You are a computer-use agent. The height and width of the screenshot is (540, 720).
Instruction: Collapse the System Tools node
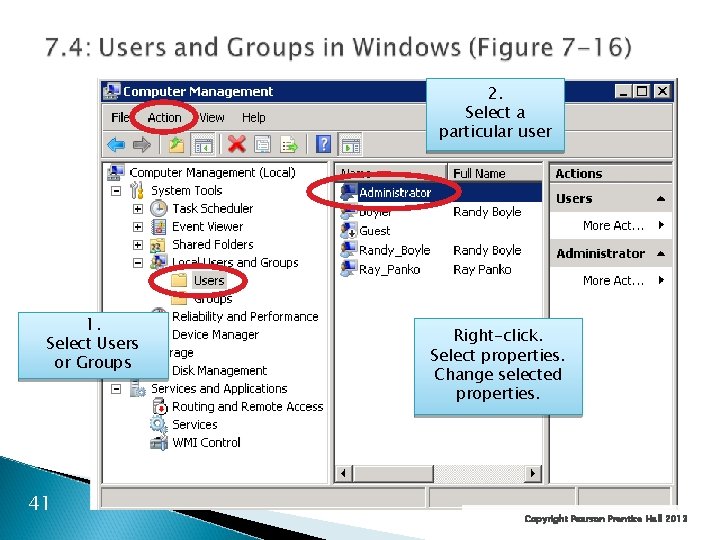click(x=116, y=191)
